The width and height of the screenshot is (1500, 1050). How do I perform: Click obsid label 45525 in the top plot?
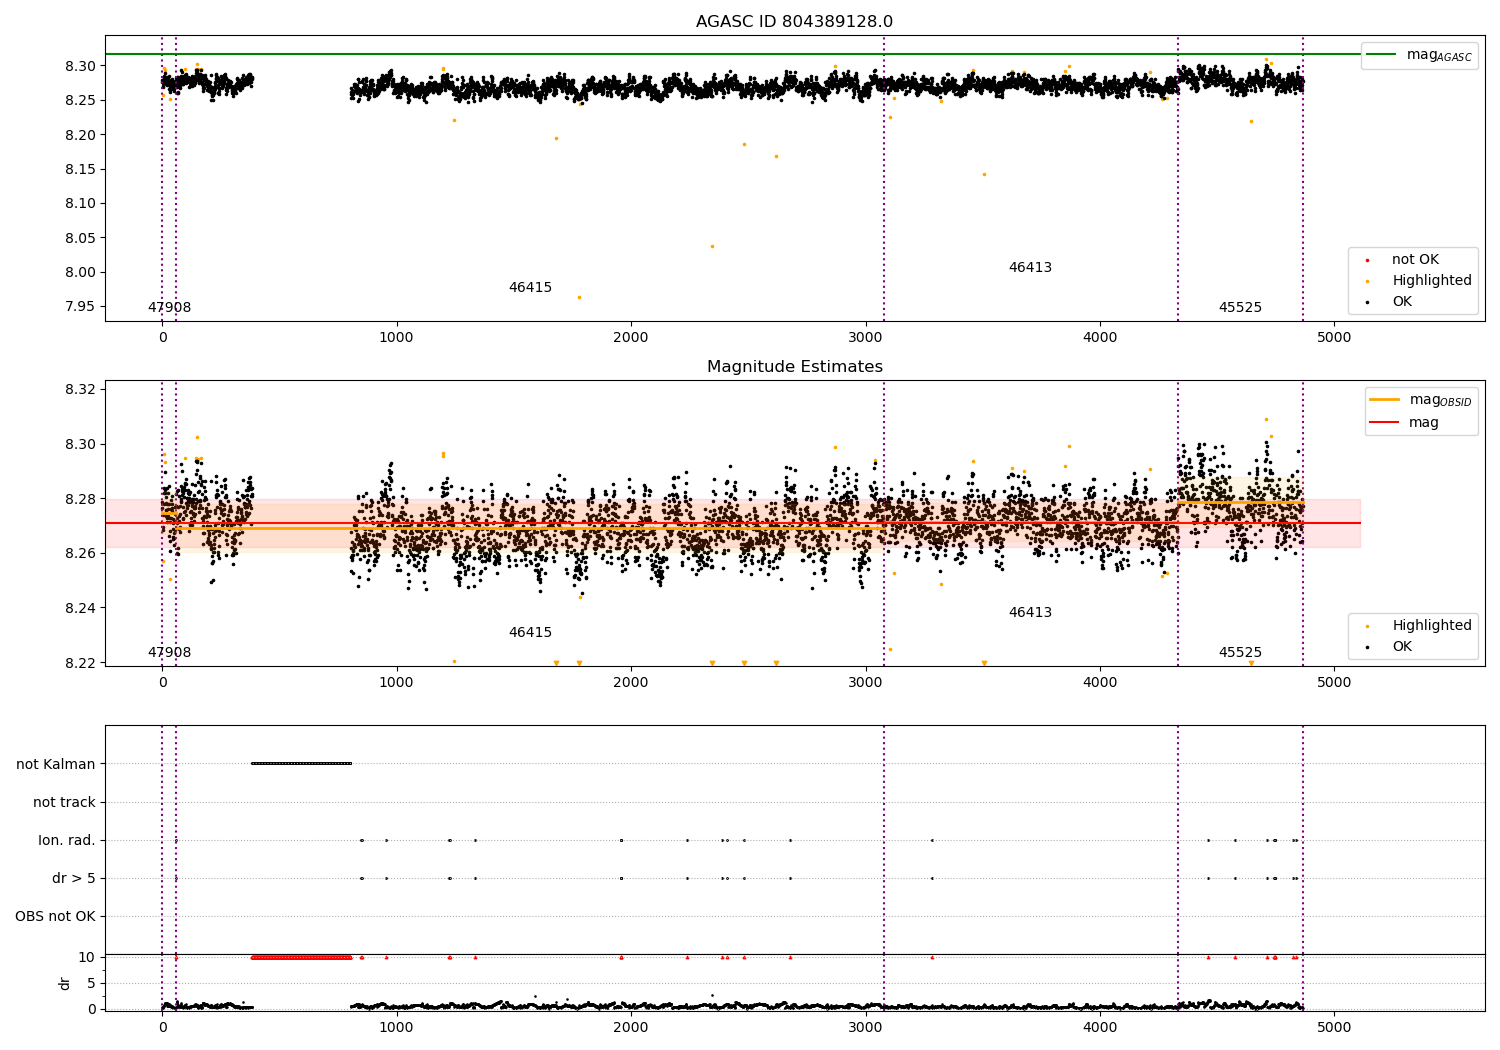pyautogui.click(x=1240, y=308)
